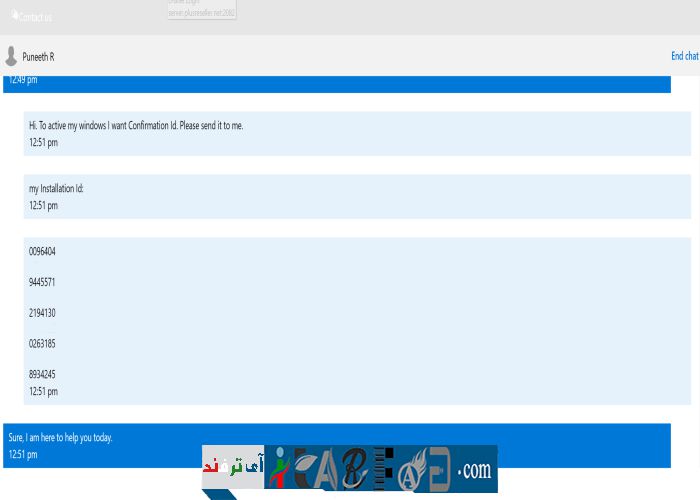
Task: Click the '.com' part of watermark logo
Action: tap(476, 469)
